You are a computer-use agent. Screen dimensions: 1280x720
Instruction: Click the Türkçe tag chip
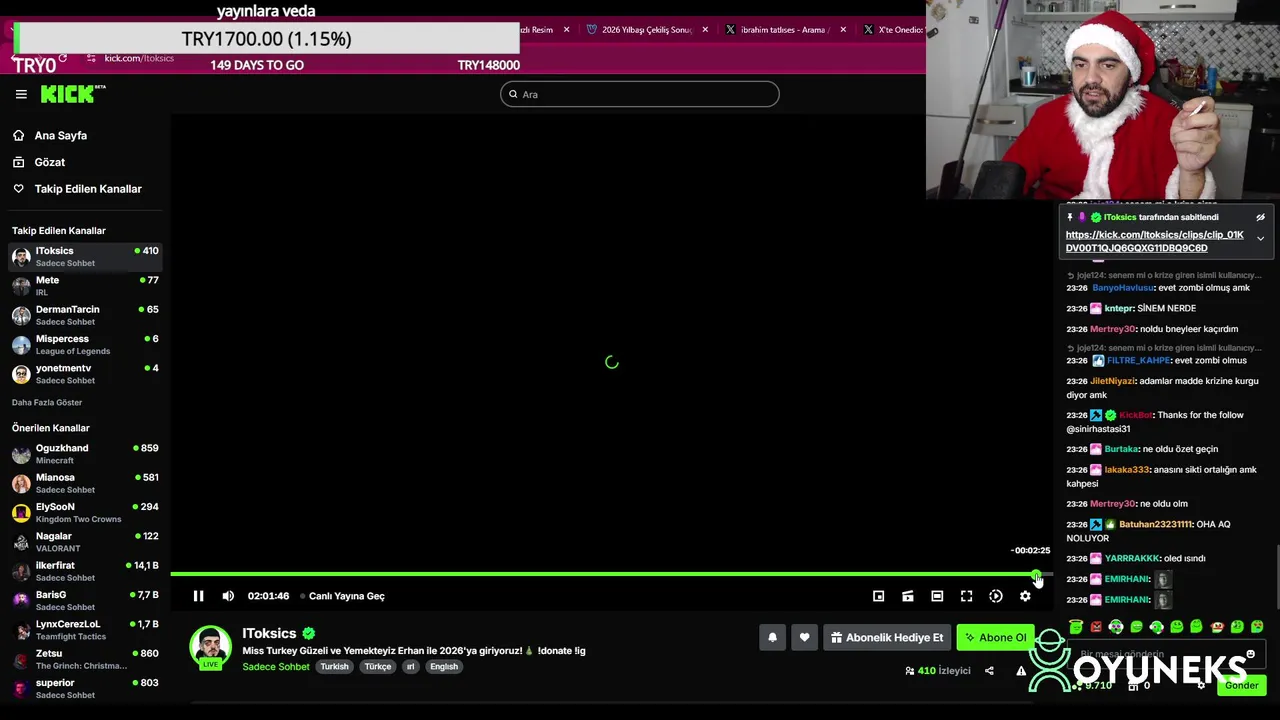pyautogui.click(x=378, y=667)
